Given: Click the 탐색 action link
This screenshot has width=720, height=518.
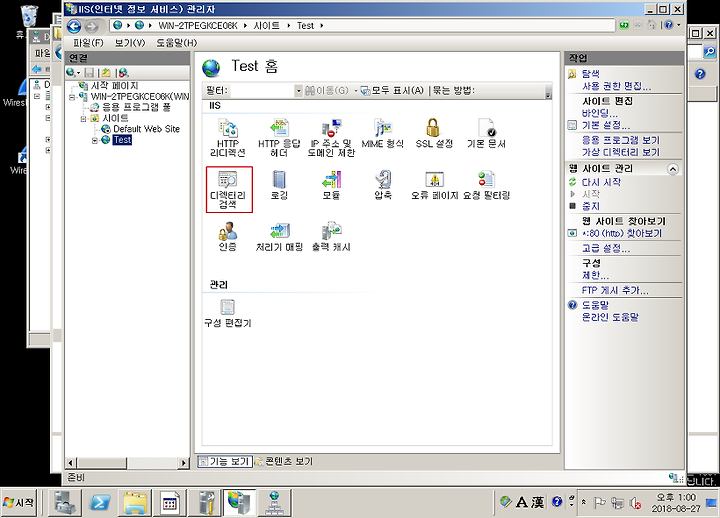Looking at the screenshot, I should (591, 73).
